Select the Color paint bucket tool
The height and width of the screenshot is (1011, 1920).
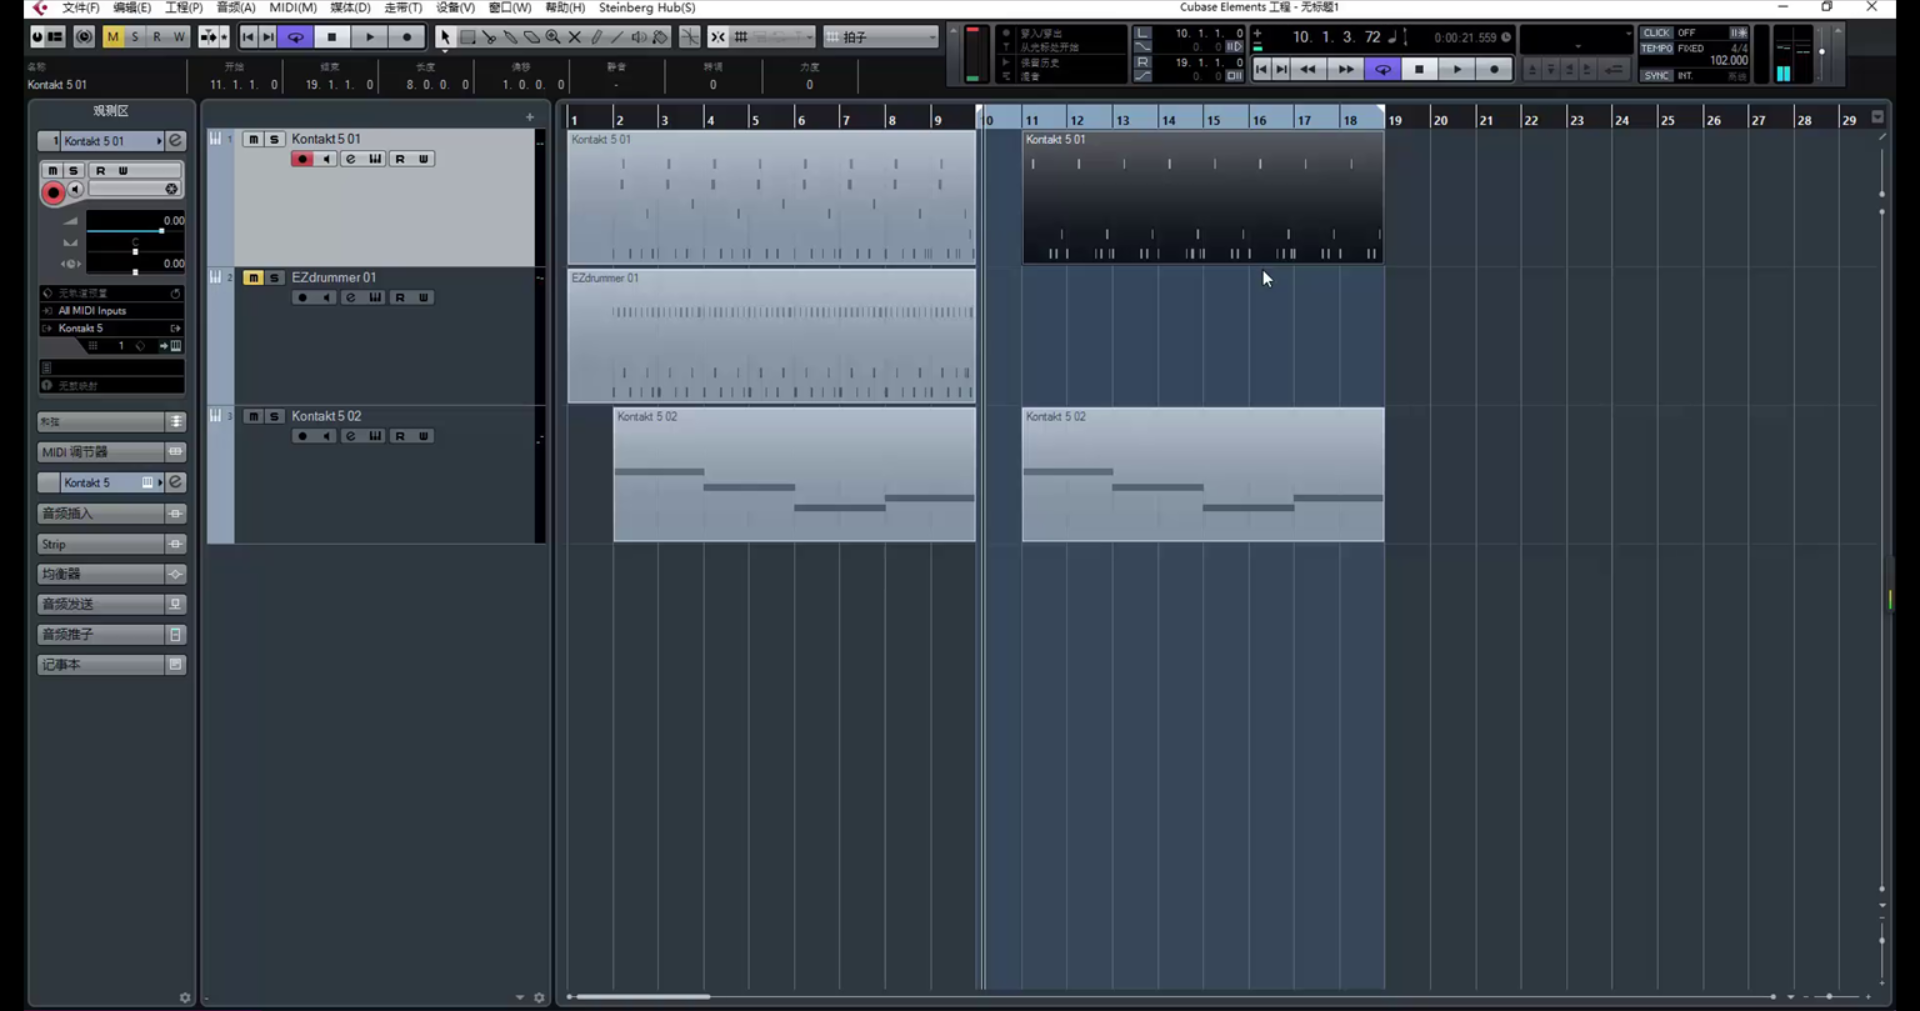pos(661,37)
